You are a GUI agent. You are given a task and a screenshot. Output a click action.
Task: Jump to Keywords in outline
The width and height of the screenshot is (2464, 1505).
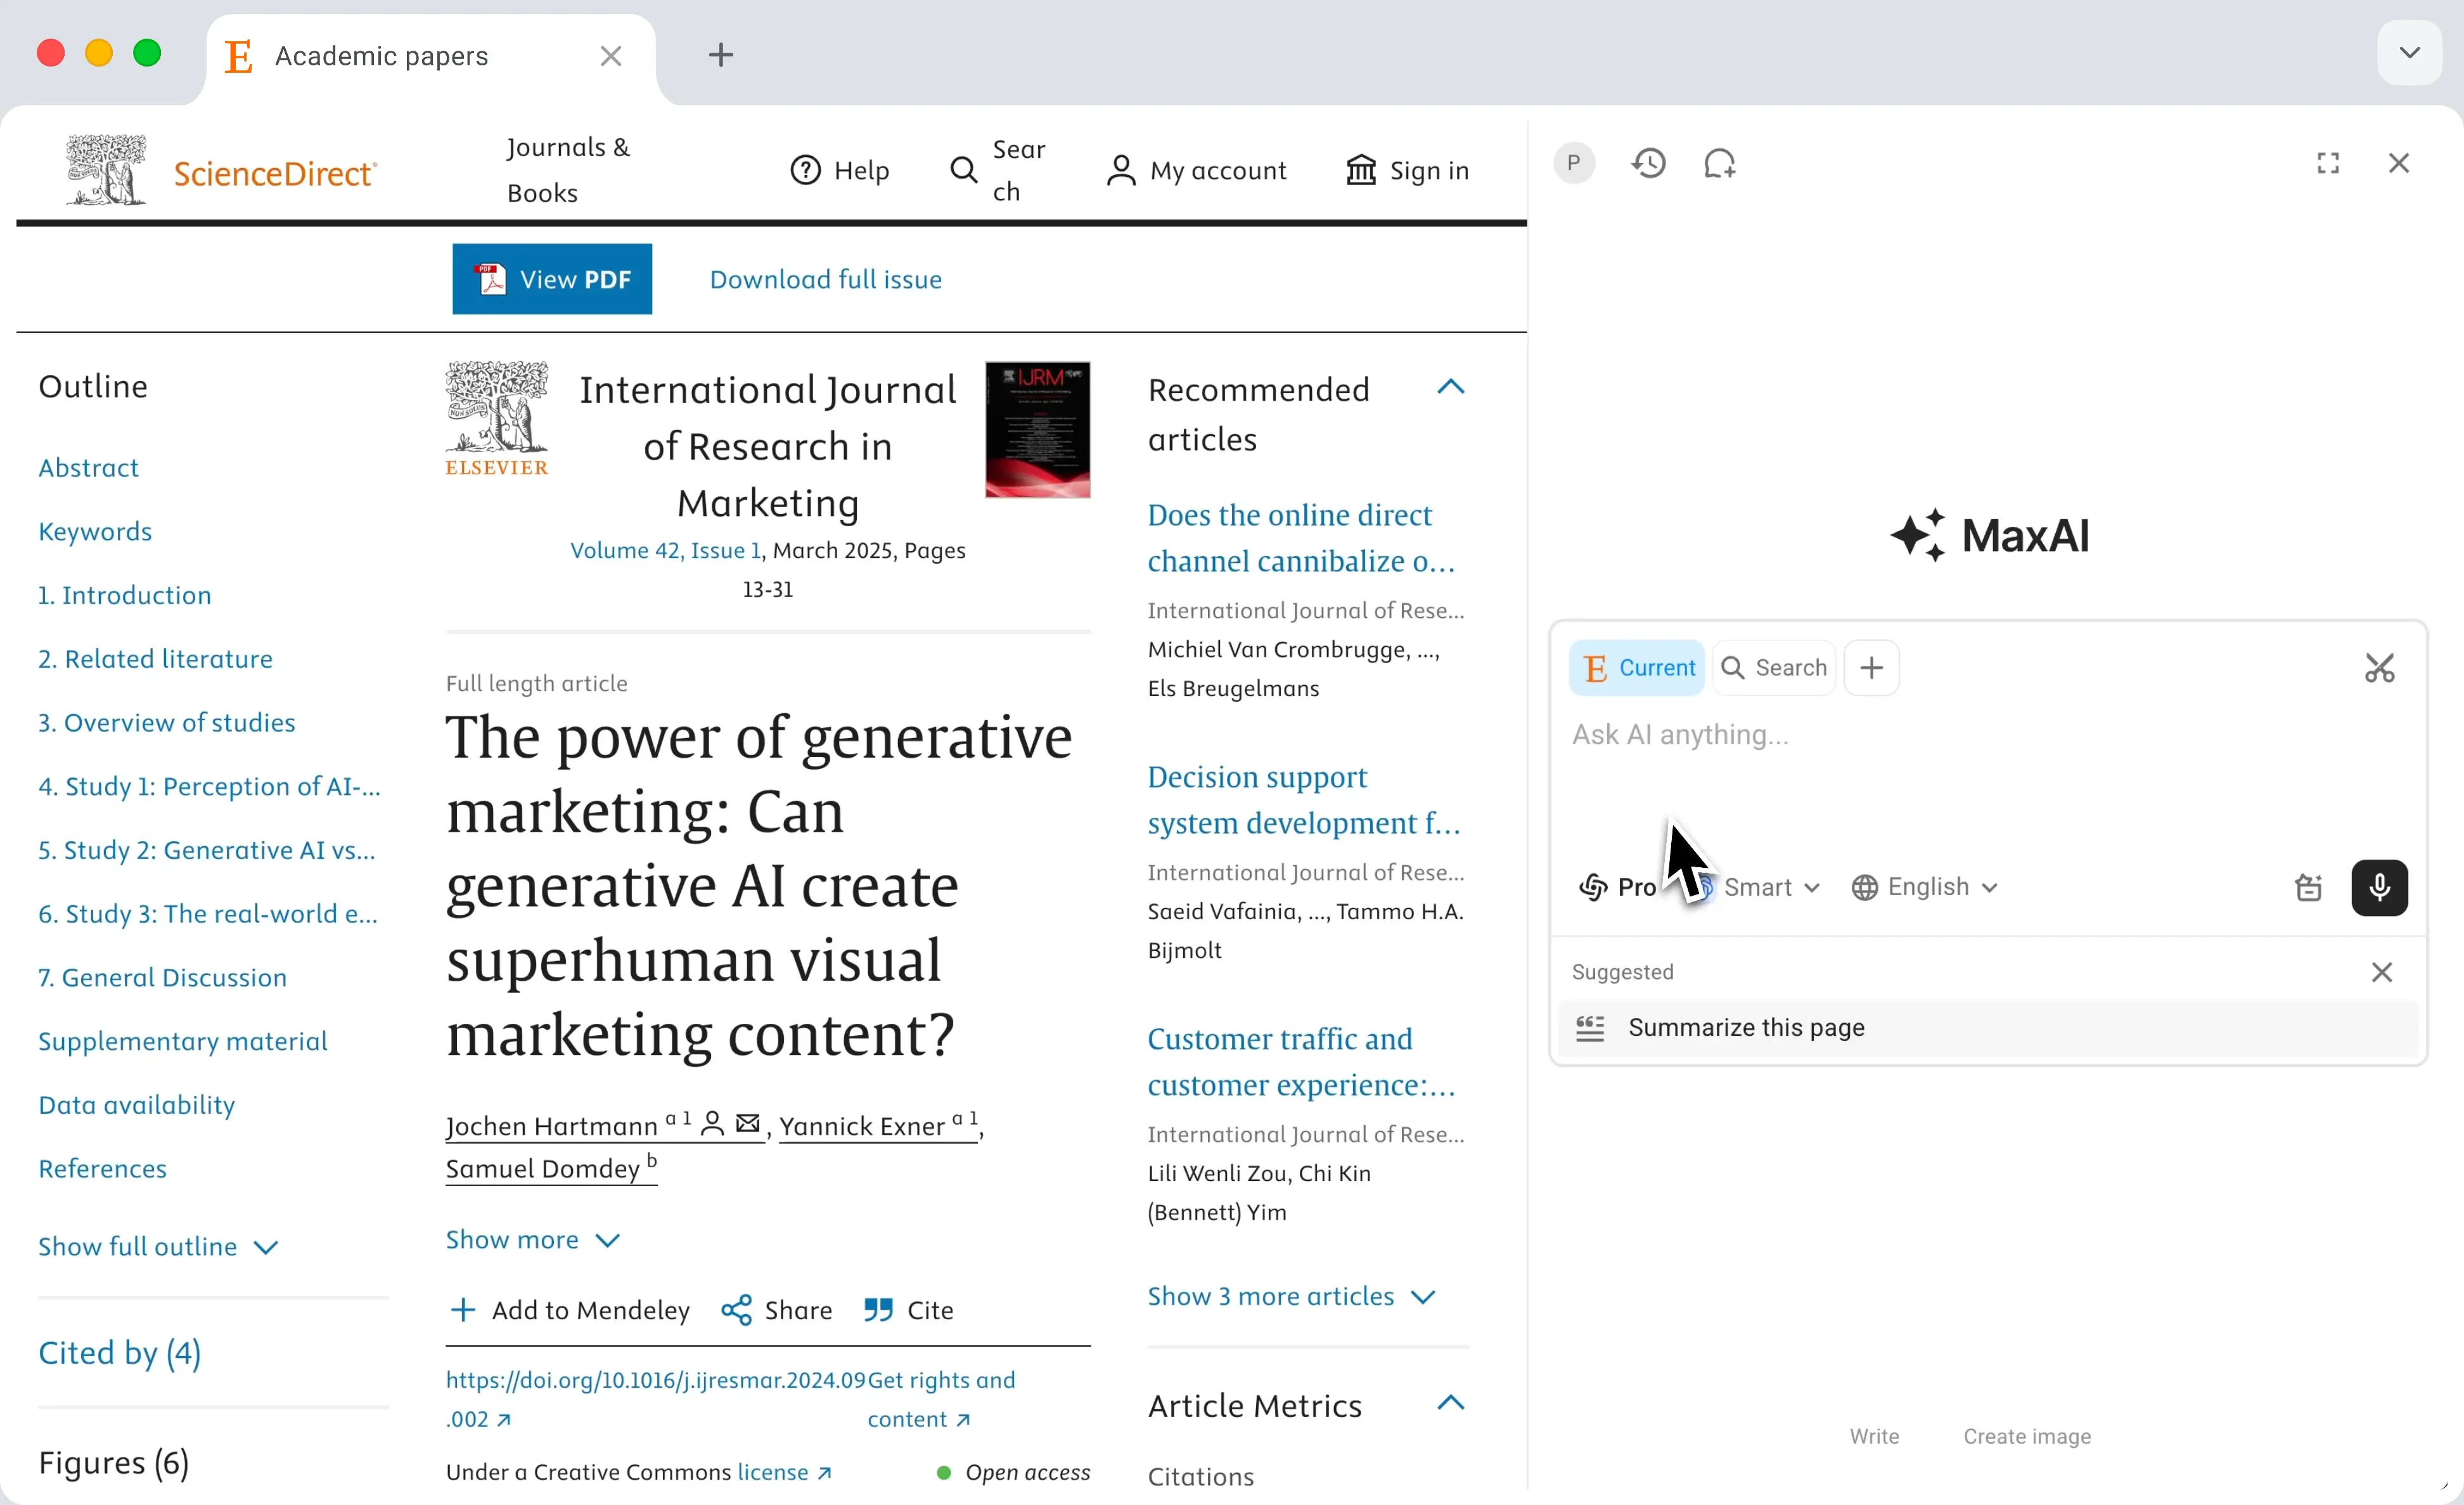click(x=95, y=531)
